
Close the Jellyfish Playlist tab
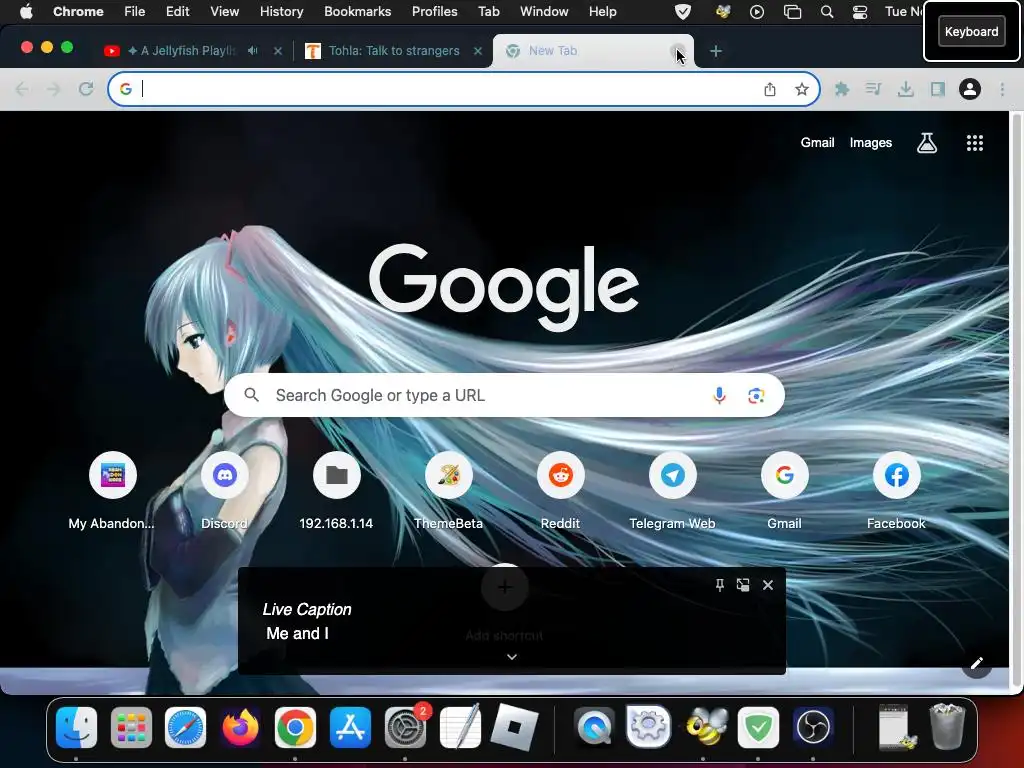(x=278, y=50)
